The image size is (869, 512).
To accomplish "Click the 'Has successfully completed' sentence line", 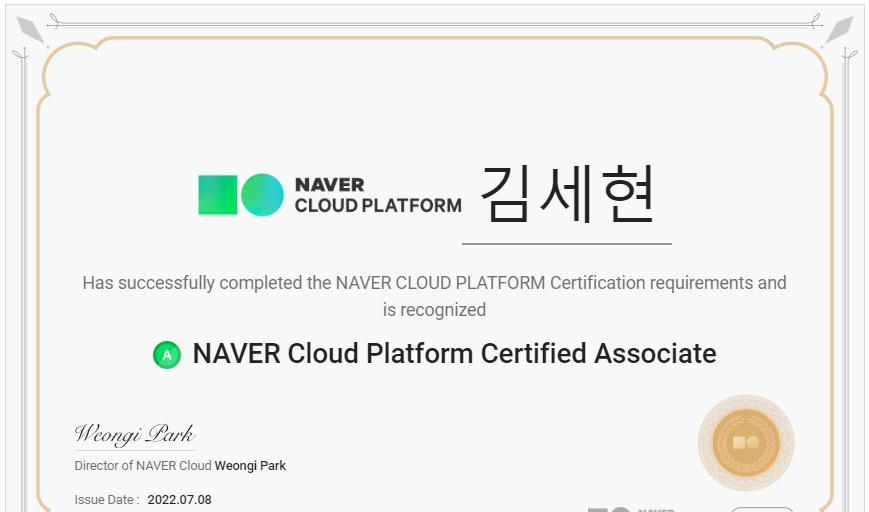I will click(x=434, y=283).
